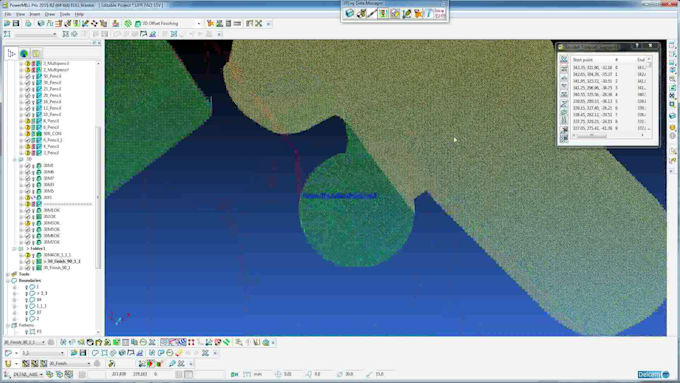Toggle lightbulb of the pattern under Patterns

coord(26,332)
